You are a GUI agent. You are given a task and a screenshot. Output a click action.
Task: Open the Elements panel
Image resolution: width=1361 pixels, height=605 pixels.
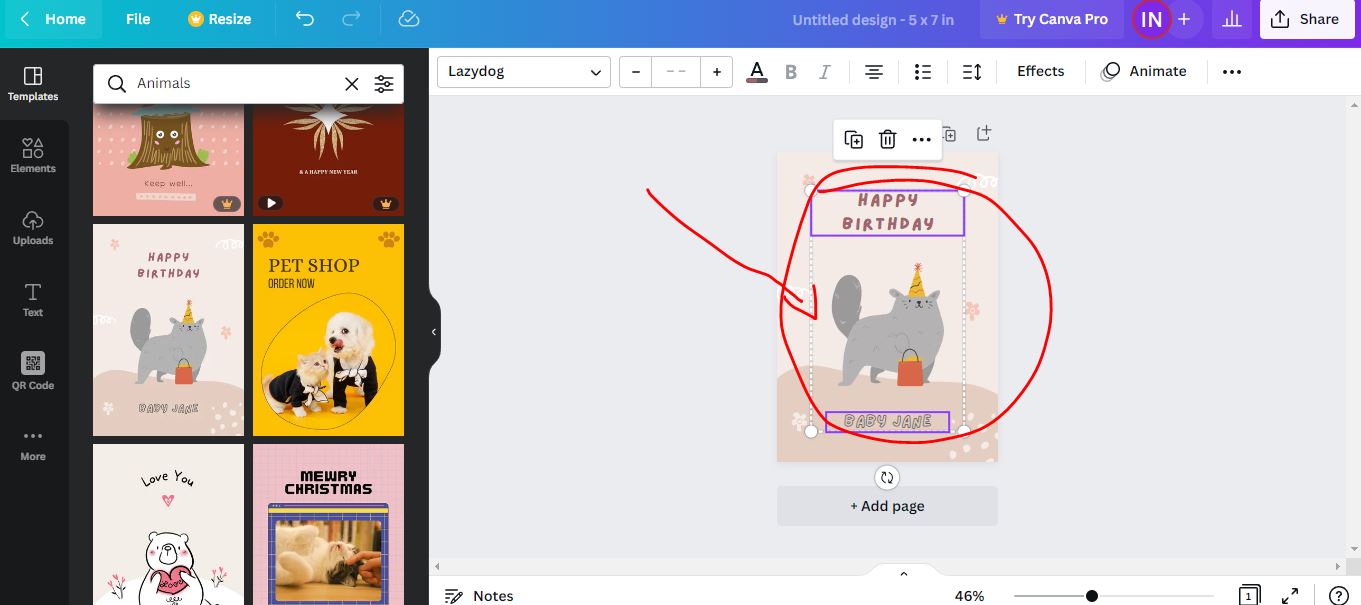pyautogui.click(x=33, y=155)
